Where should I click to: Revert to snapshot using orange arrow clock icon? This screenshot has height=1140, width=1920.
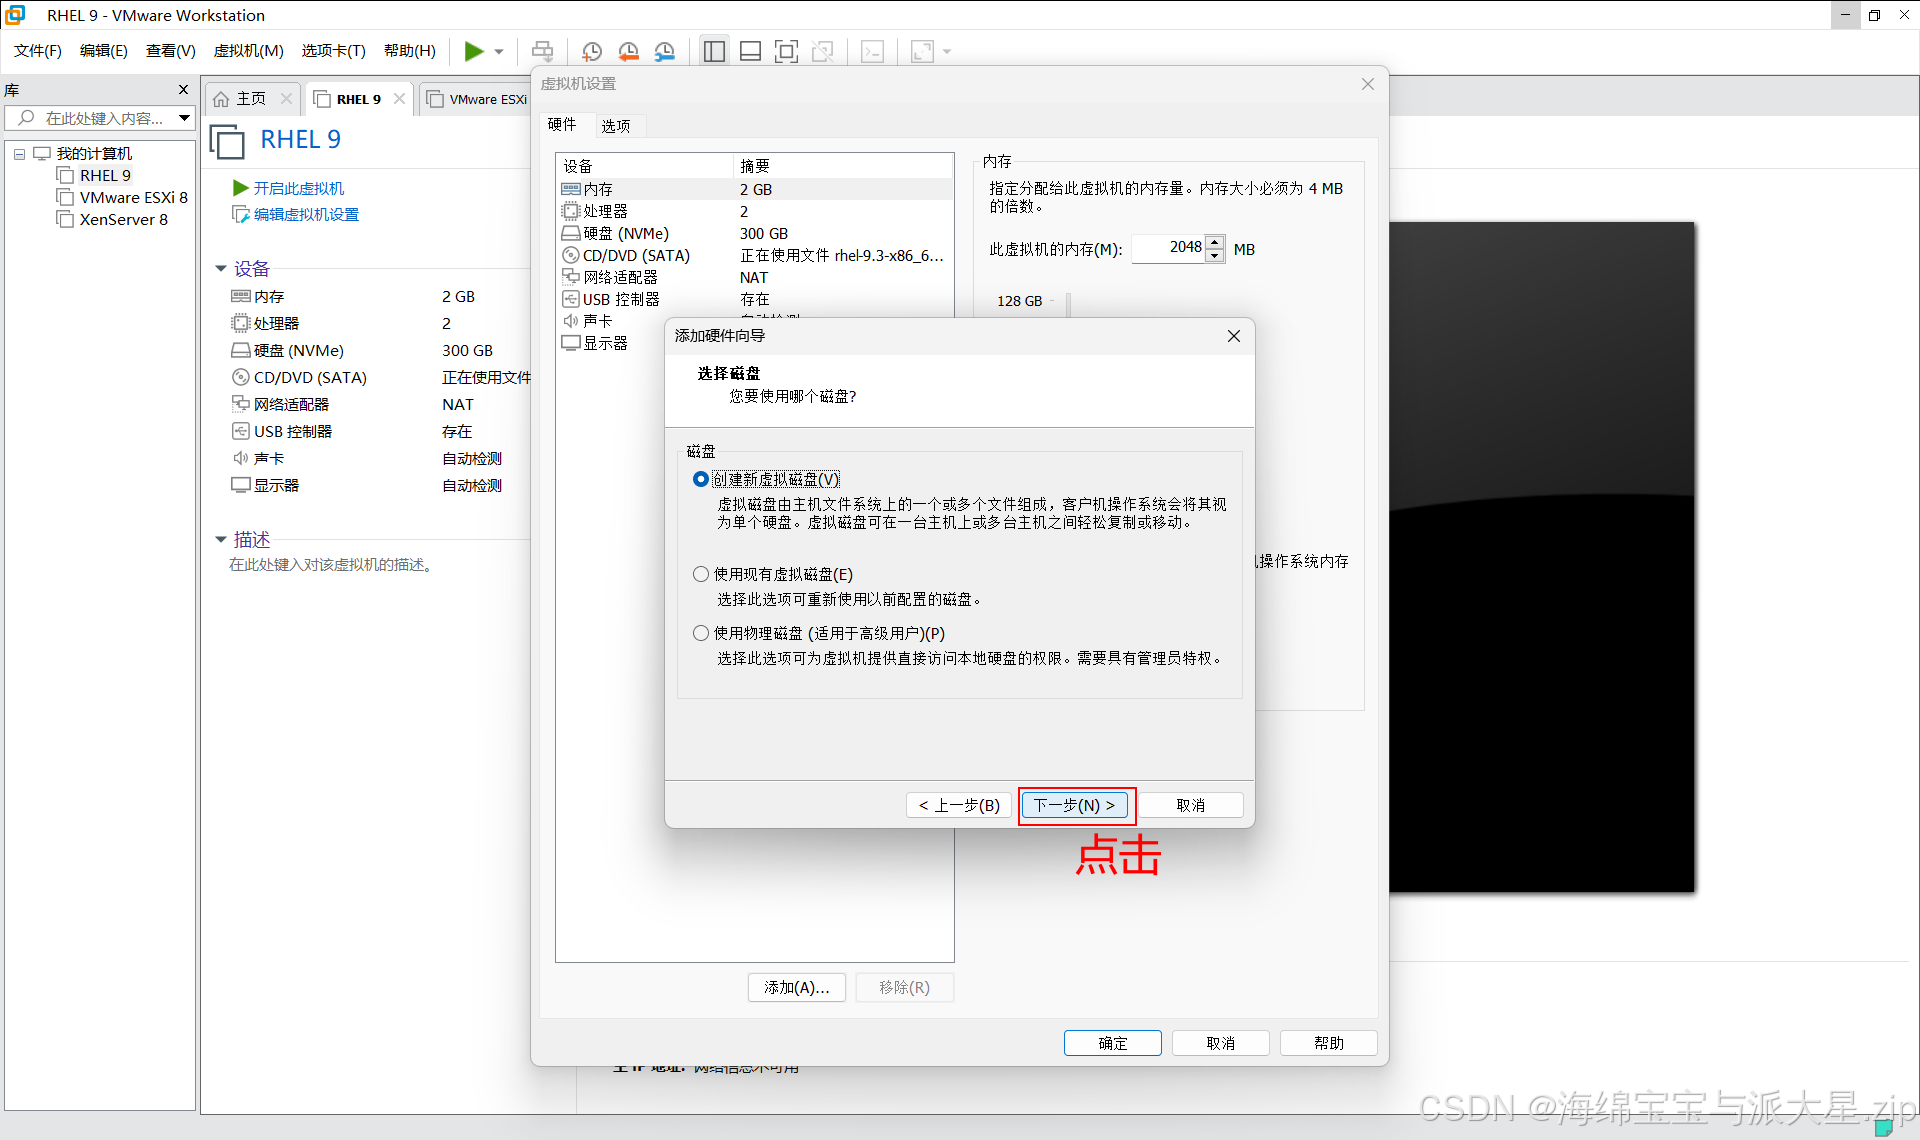point(629,51)
